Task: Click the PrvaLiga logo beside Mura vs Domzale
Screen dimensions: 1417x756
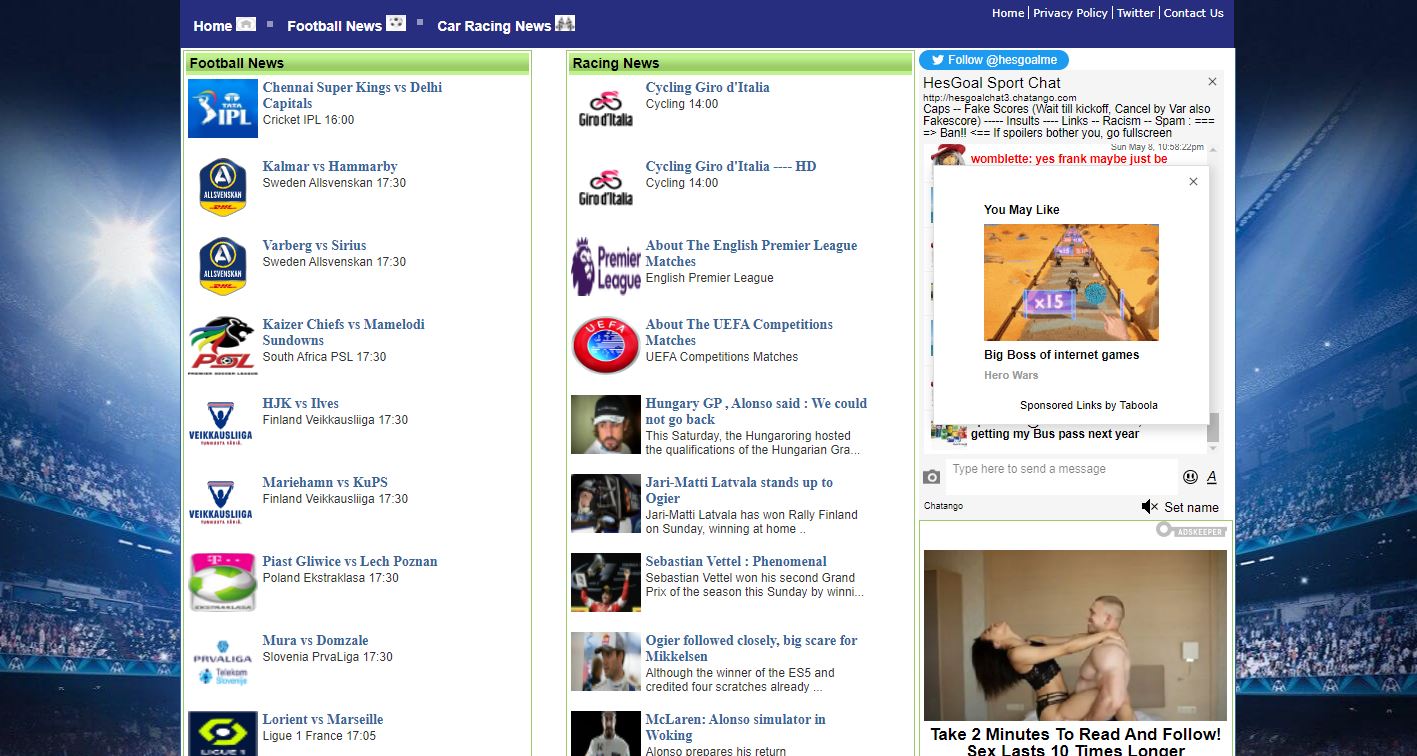Action: pos(223,661)
